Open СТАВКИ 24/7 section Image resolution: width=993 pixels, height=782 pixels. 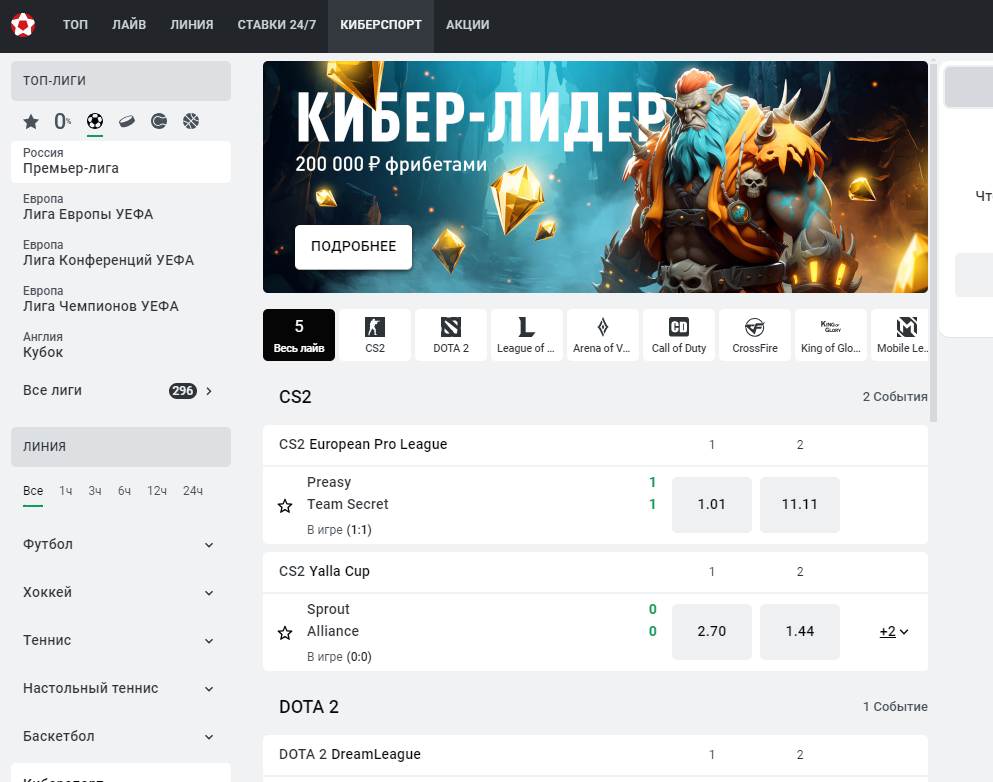(277, 25)
